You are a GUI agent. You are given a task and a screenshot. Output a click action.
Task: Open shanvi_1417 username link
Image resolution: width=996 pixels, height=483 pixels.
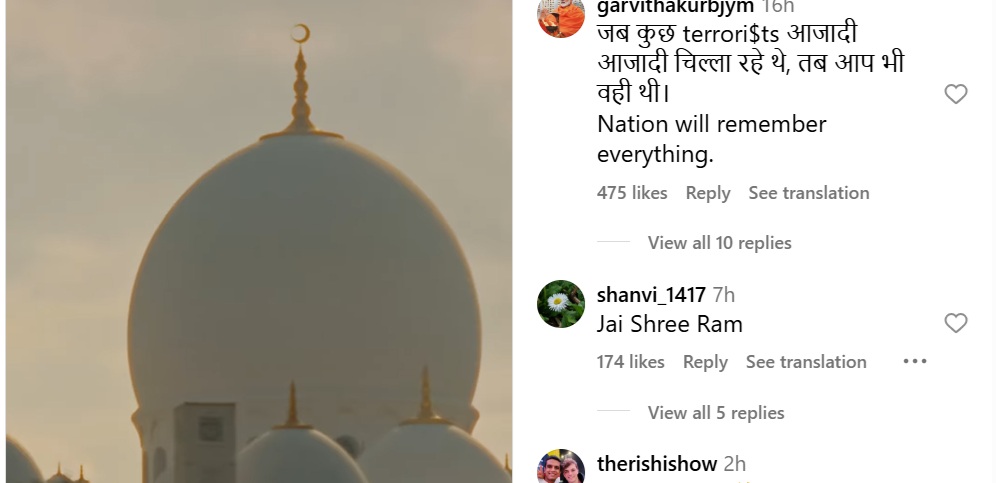click(651, 295)
